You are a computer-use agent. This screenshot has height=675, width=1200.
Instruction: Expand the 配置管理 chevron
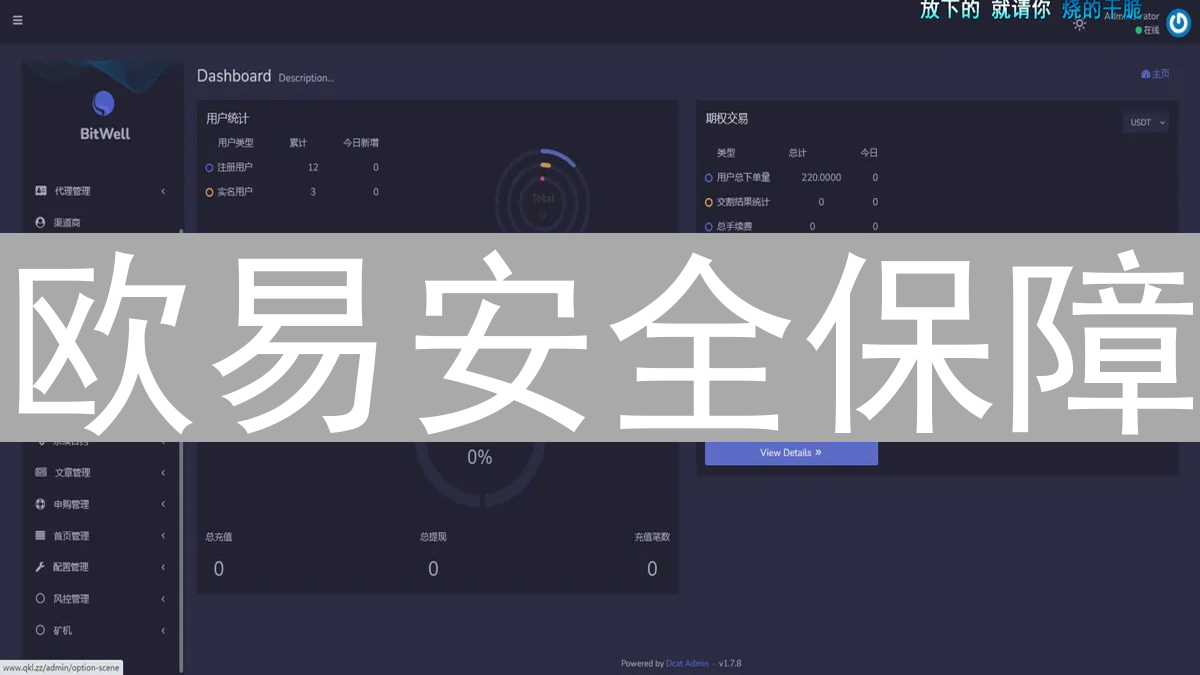pos(163,567)
